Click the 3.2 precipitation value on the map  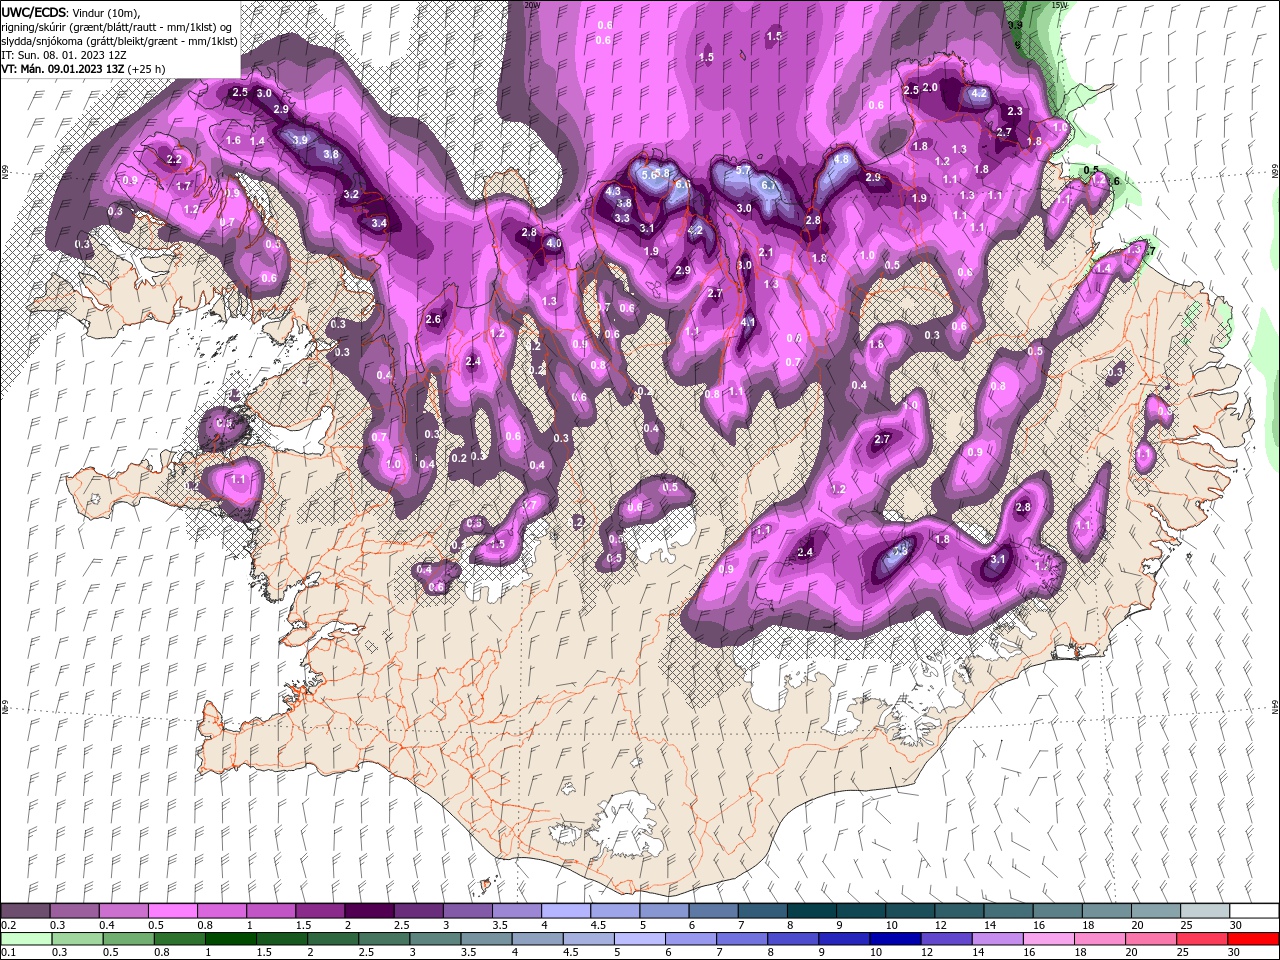(x=351, y=194)
